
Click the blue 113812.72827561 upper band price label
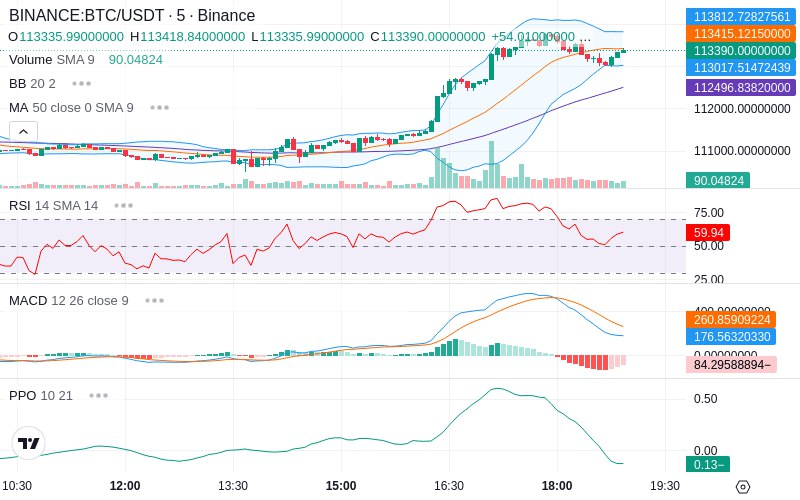click(741, 17)
